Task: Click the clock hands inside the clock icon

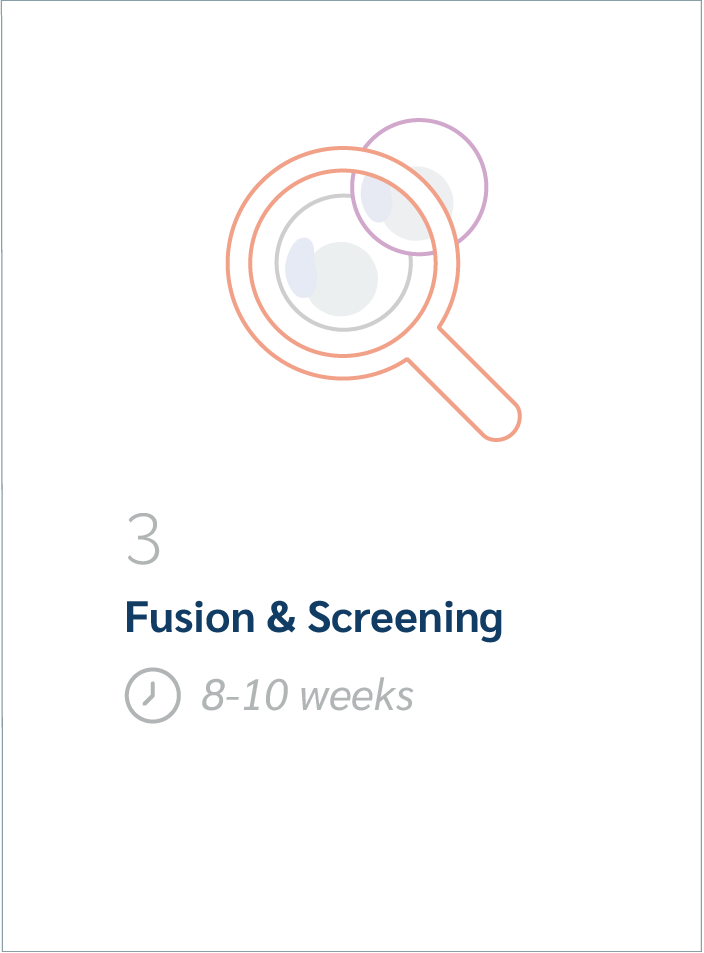Action: click(x=150, y=695)
